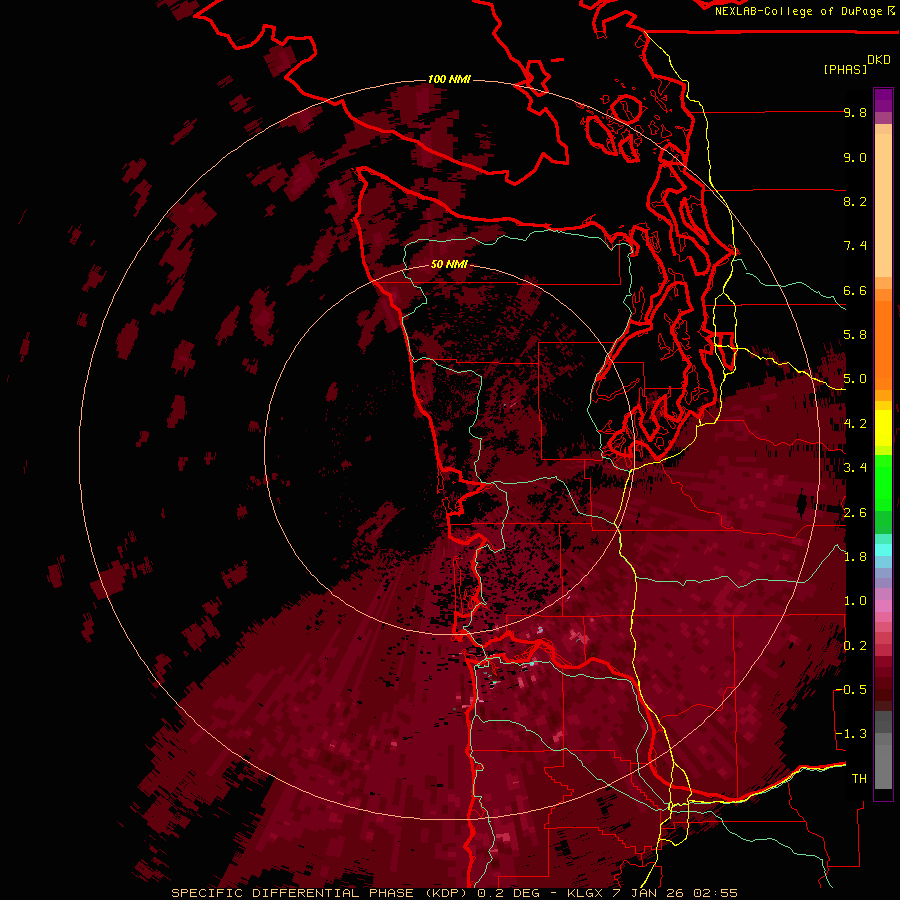Click the 0.2 scale value

click(855, 646)
